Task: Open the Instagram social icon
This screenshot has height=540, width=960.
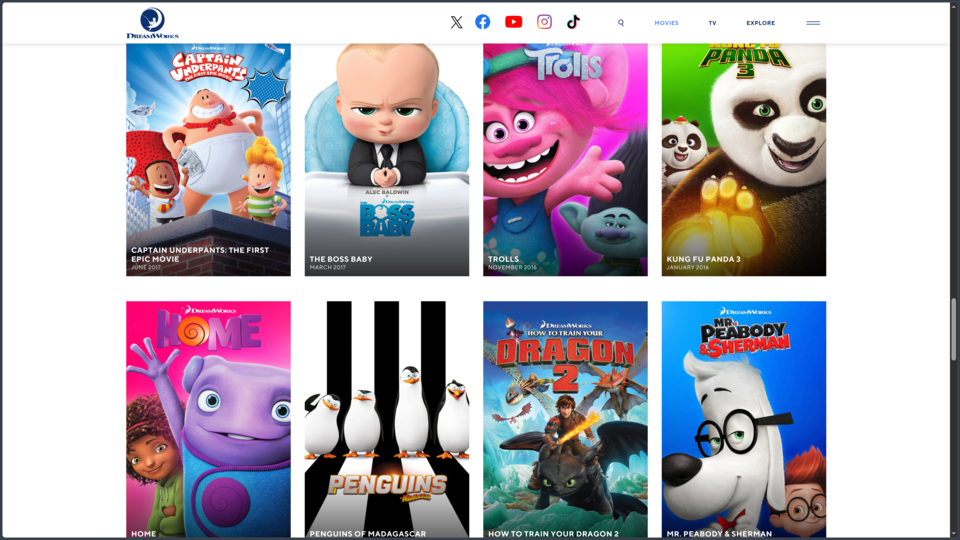Action: tap(544, 22)
